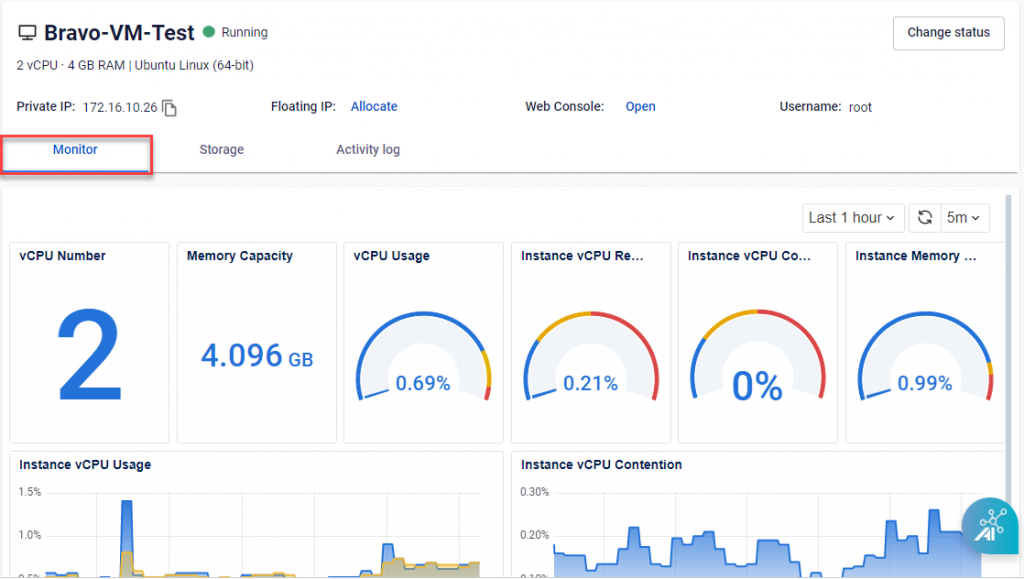Change the 5m refresh interval
Viewport: 1024px width, 579px height.
click(964, 217)
